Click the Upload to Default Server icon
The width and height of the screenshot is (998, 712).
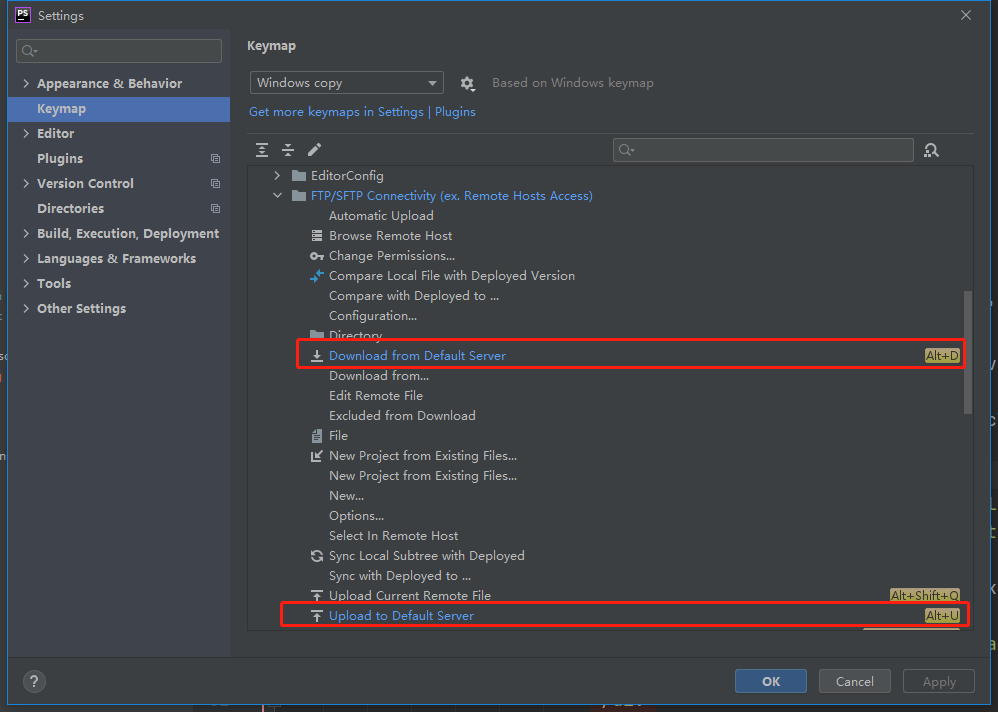[x=316, y=616]
